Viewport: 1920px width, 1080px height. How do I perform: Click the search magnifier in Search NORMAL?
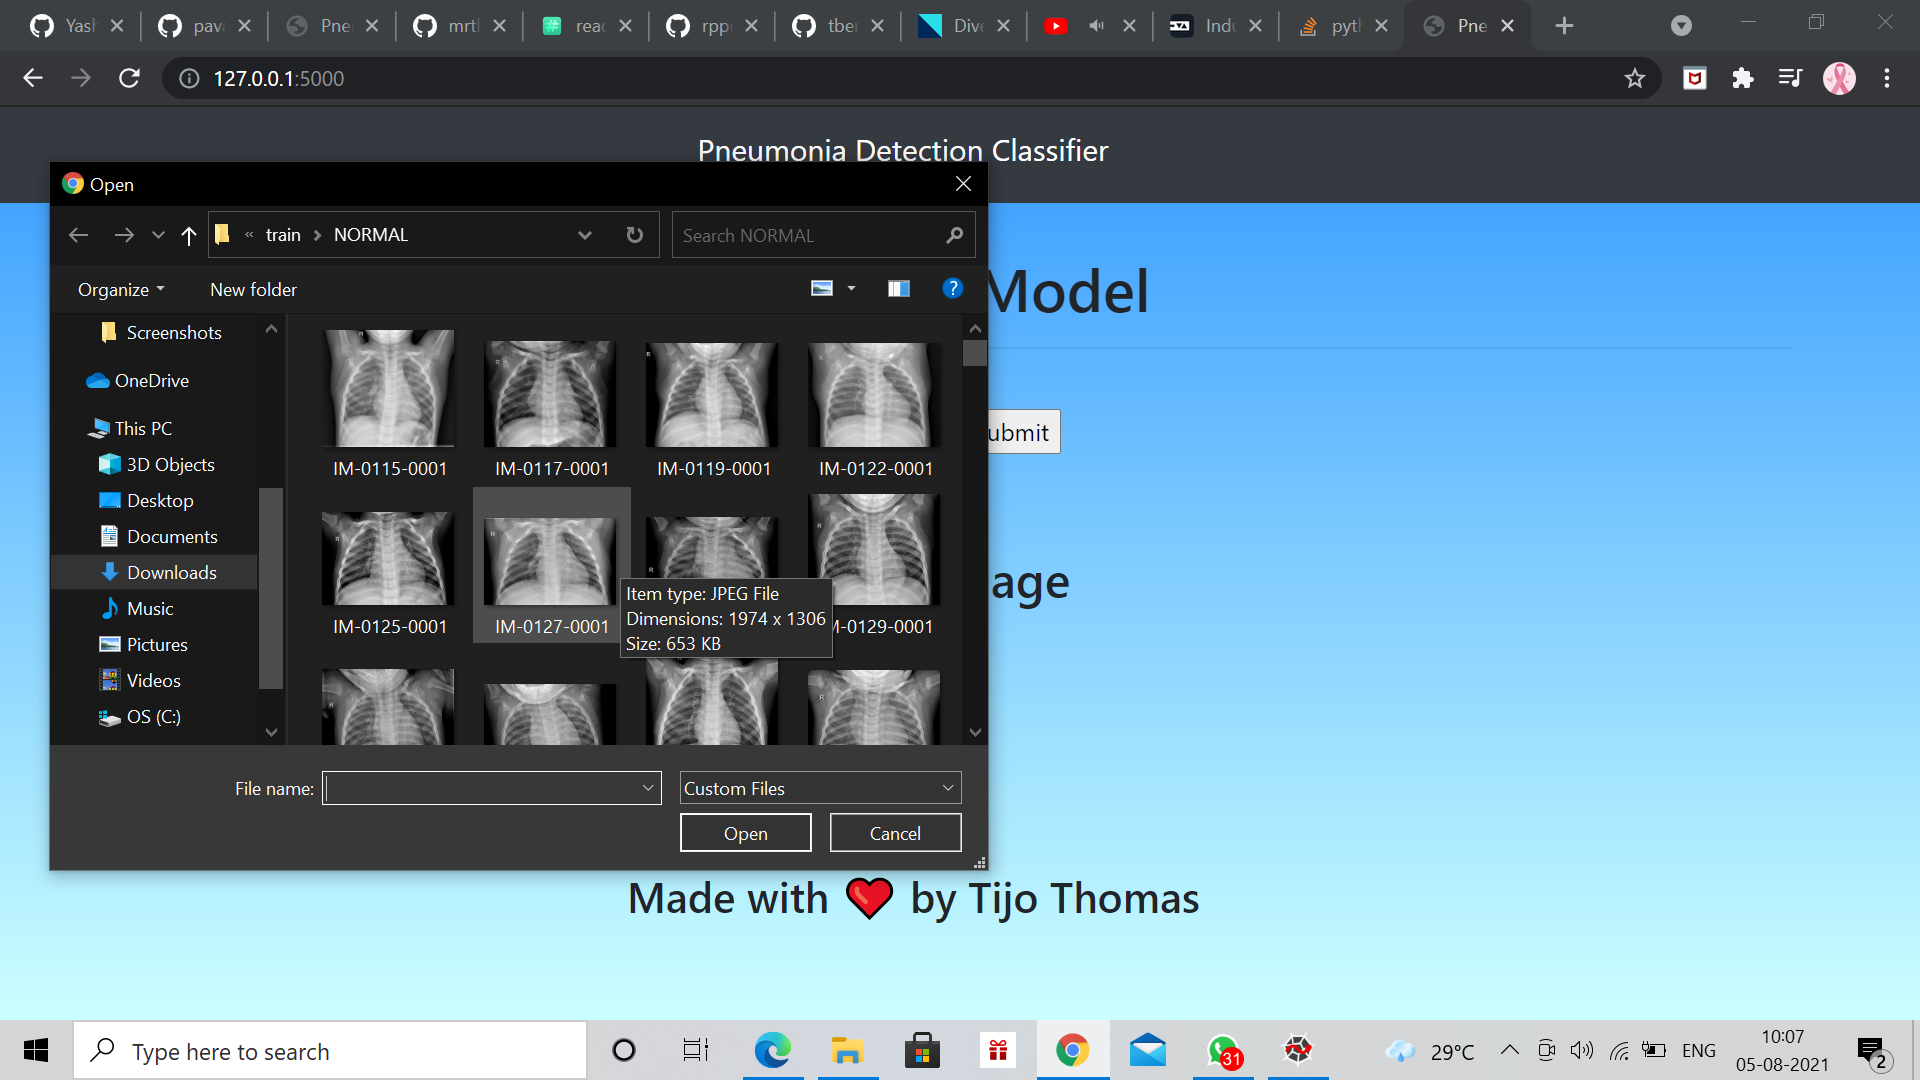[x=954, y=235]
